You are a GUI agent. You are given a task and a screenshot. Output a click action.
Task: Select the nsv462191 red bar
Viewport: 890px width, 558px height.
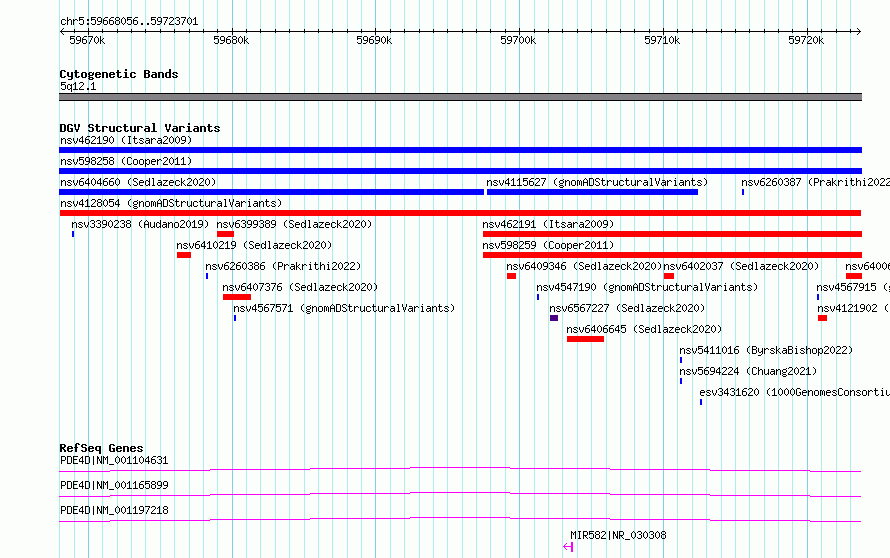click(x=672, y=234)
